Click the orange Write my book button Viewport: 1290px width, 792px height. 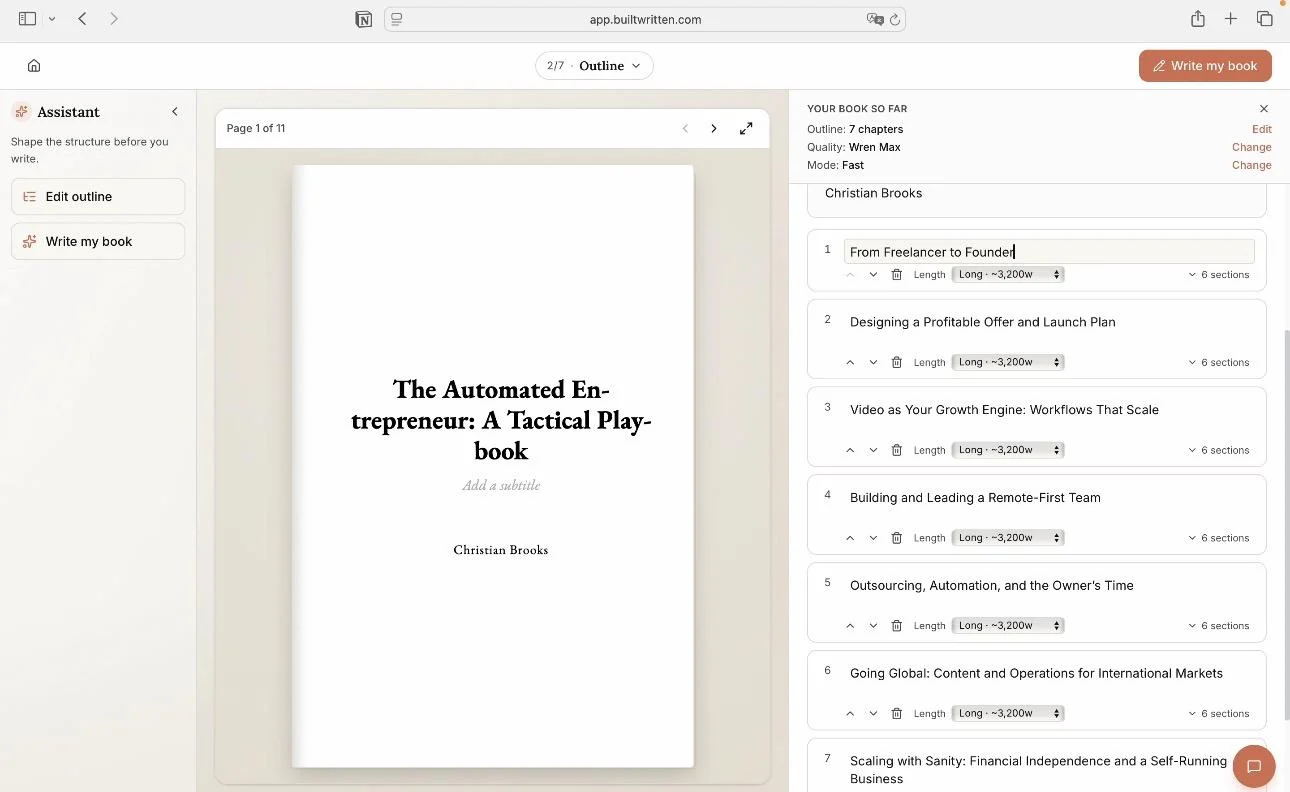pyautogui.click(x=1205, y=66)
